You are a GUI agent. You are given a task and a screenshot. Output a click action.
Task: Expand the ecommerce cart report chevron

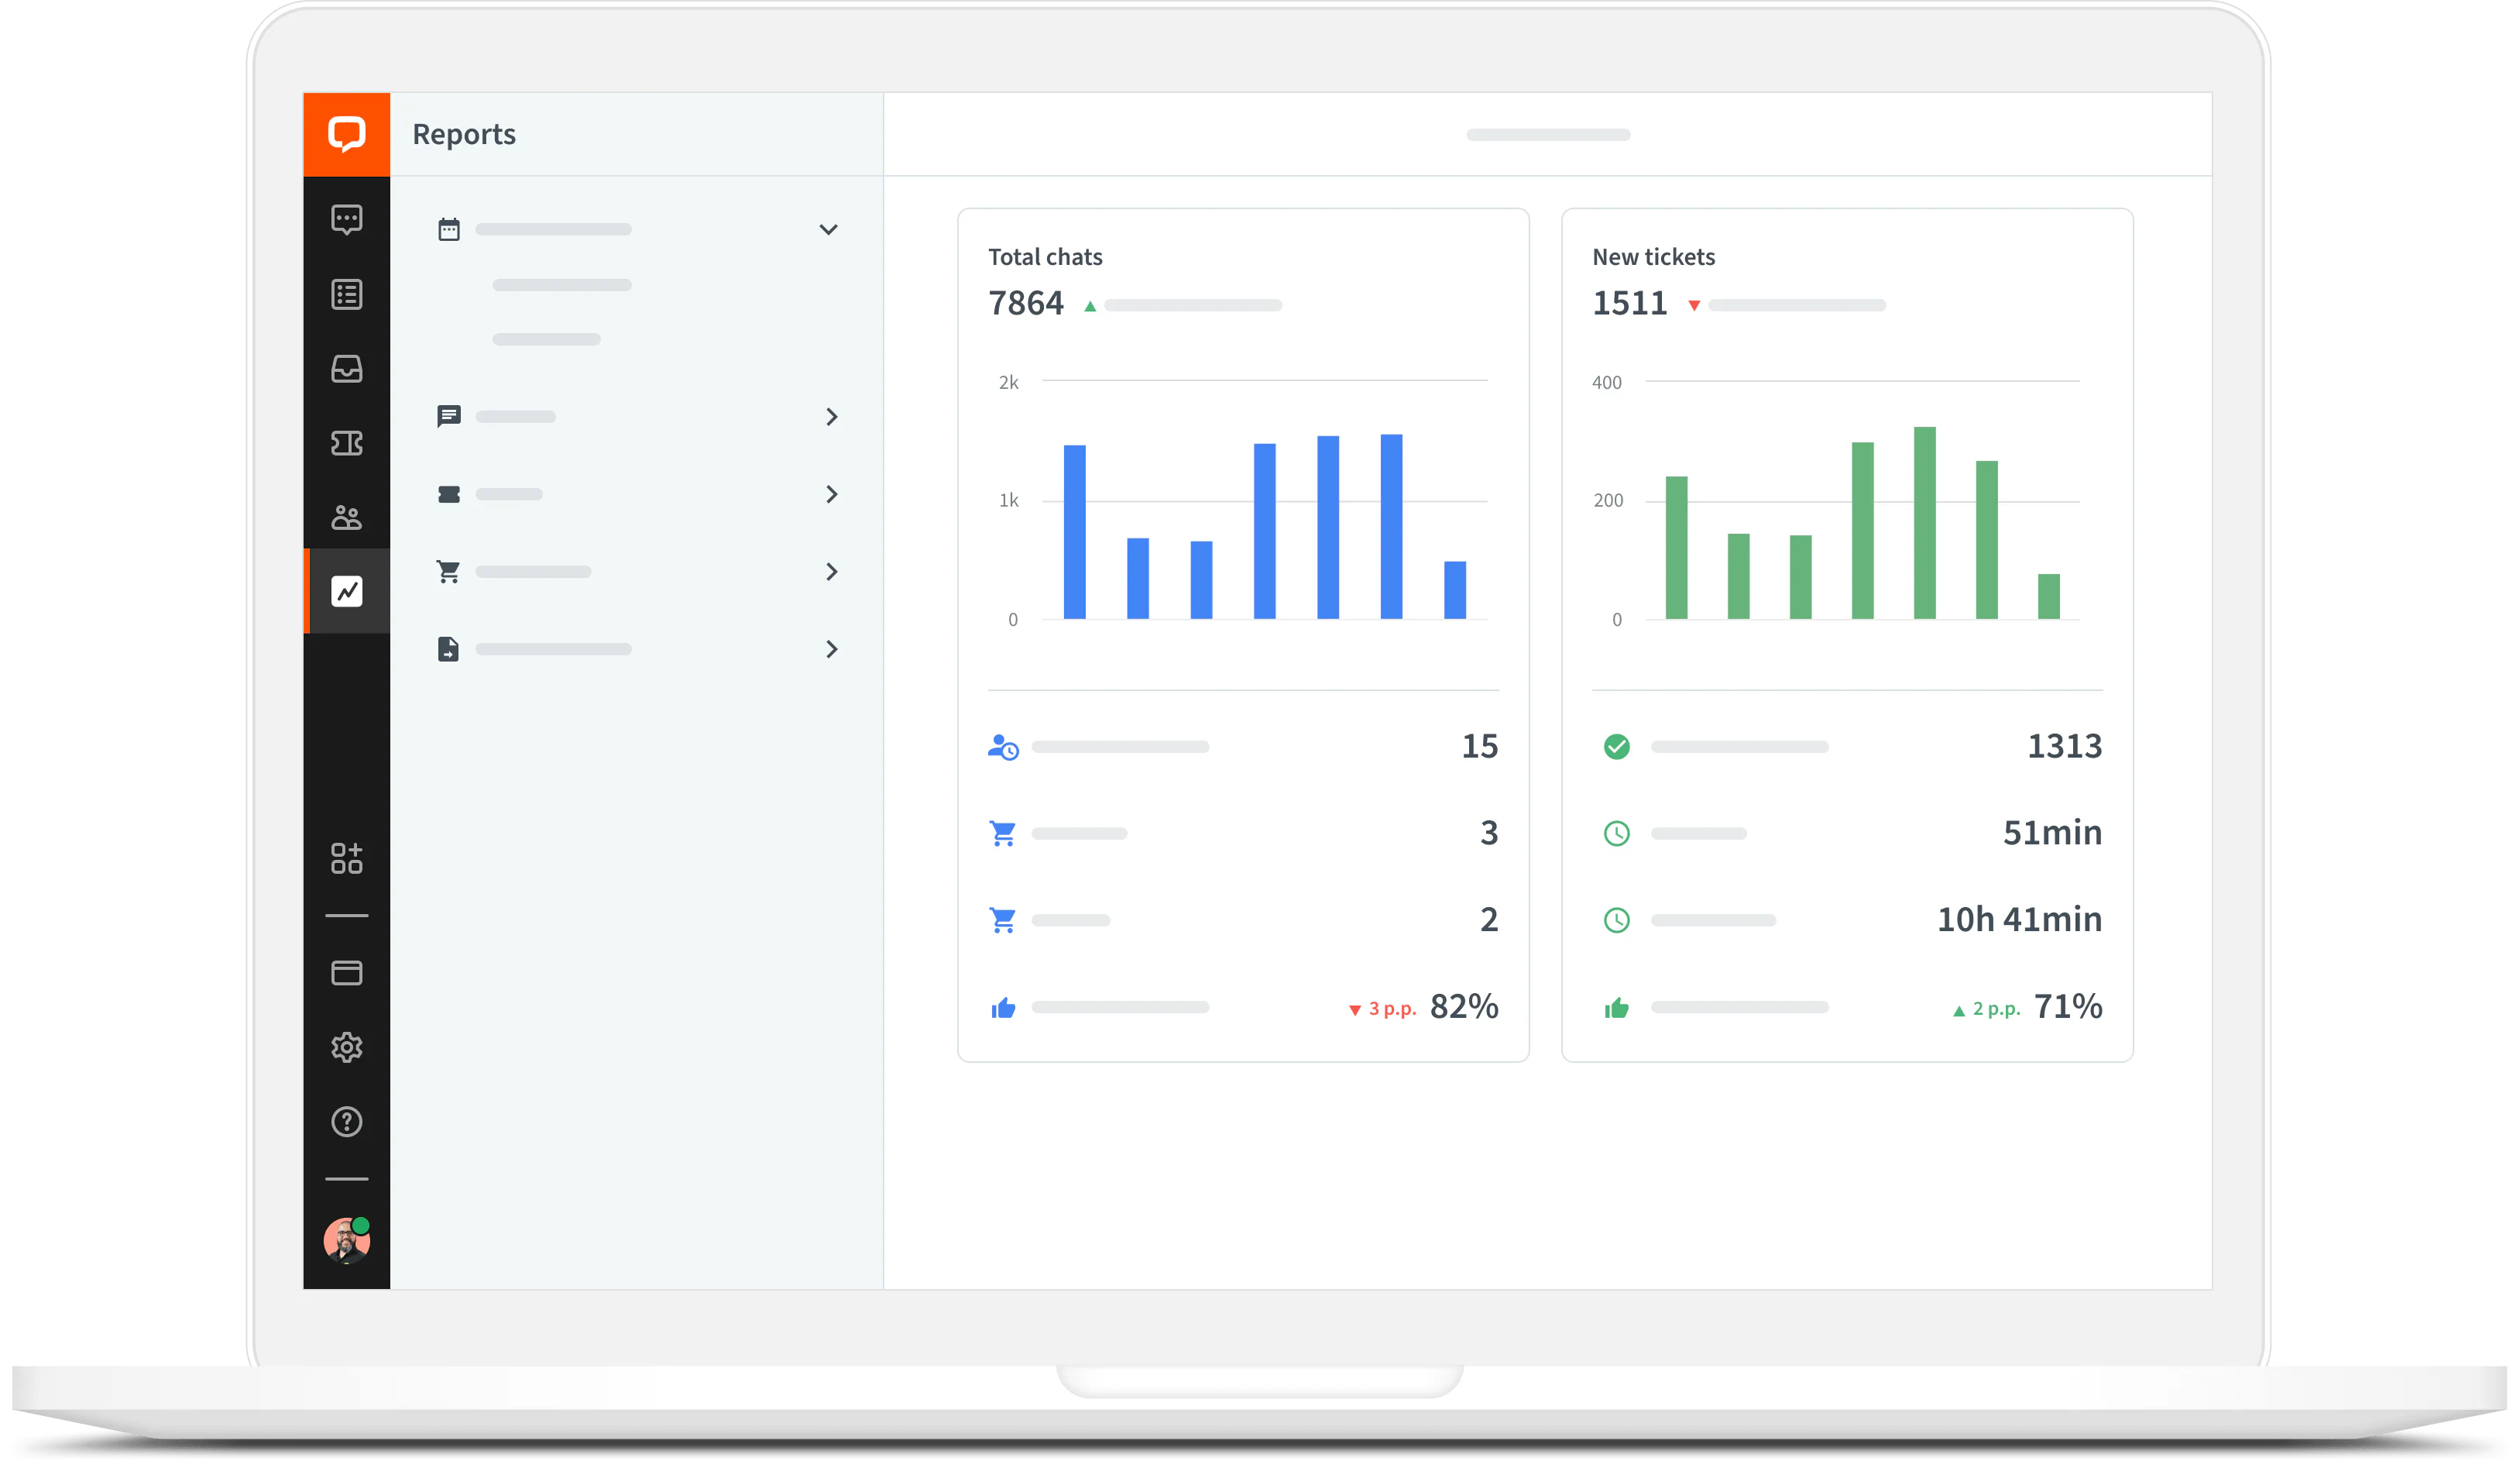pos(832,571)
